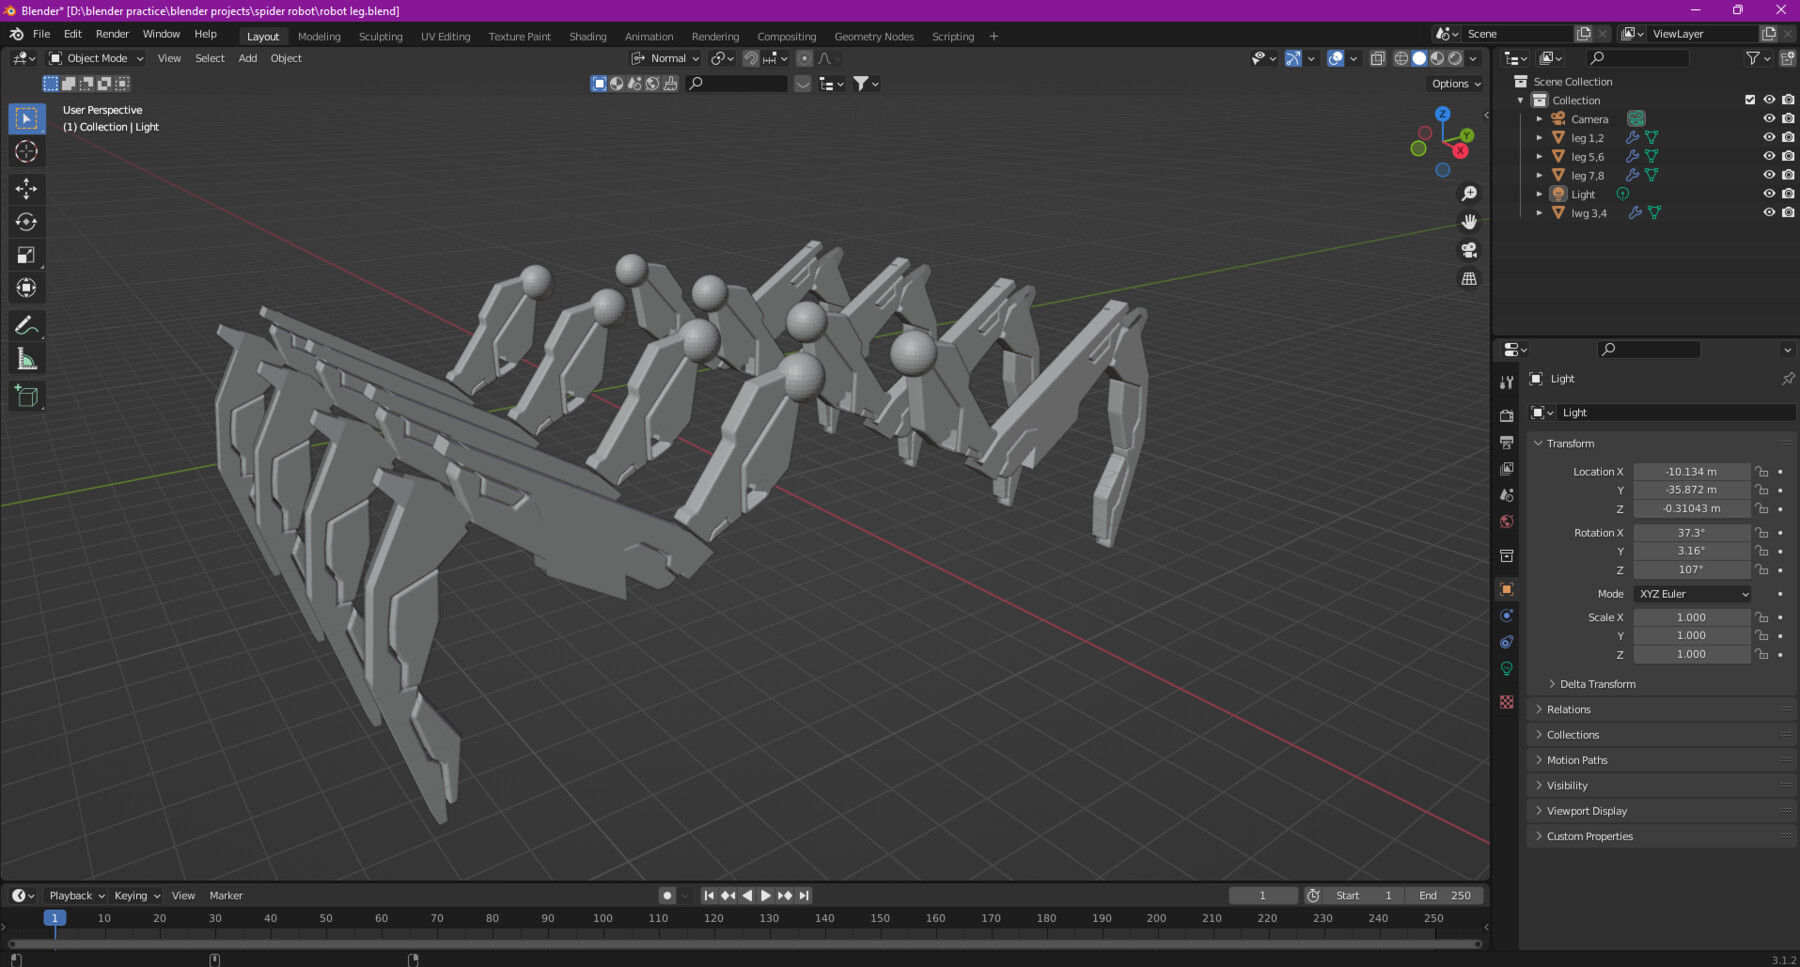Image resolution: width=1800 pixels, height=967 pixels.
Task: Activate the Measure tool
Action: click(x=26, y=357)
